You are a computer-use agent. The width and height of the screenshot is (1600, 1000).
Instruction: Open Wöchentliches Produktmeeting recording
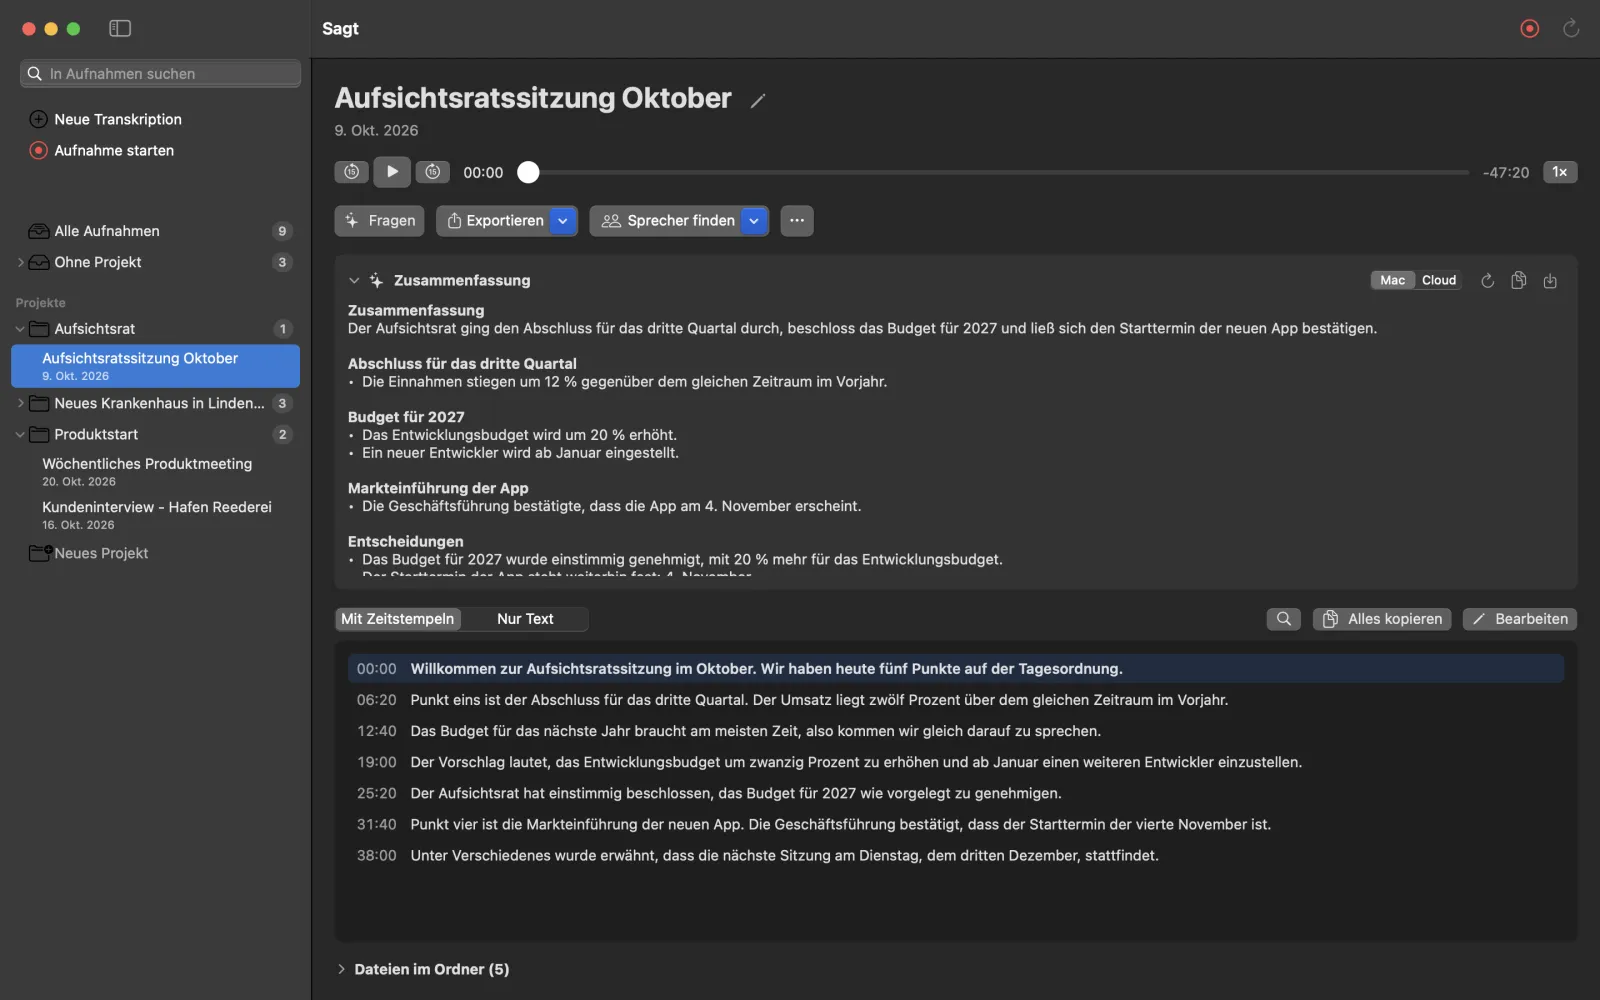[x=155, y=471]
